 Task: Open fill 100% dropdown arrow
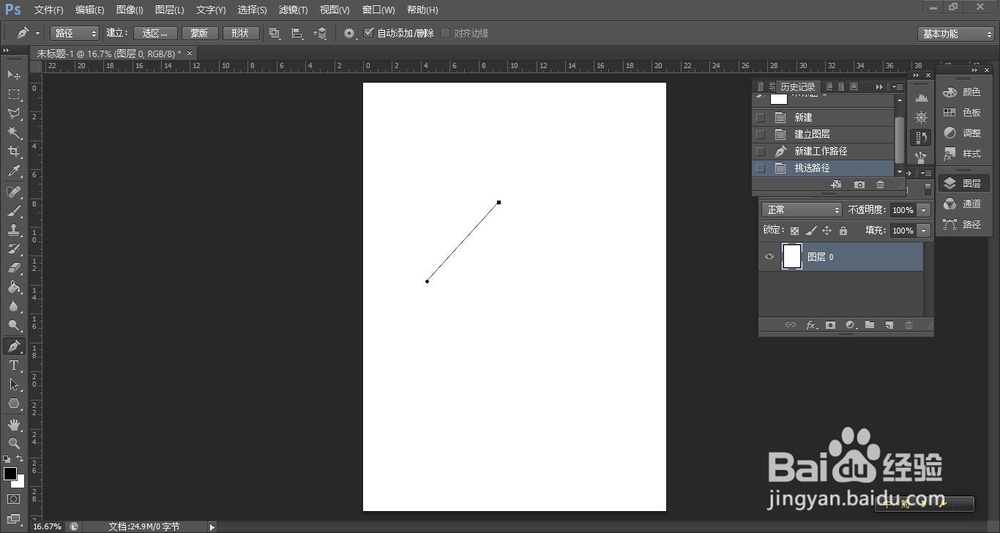[924, 231]
